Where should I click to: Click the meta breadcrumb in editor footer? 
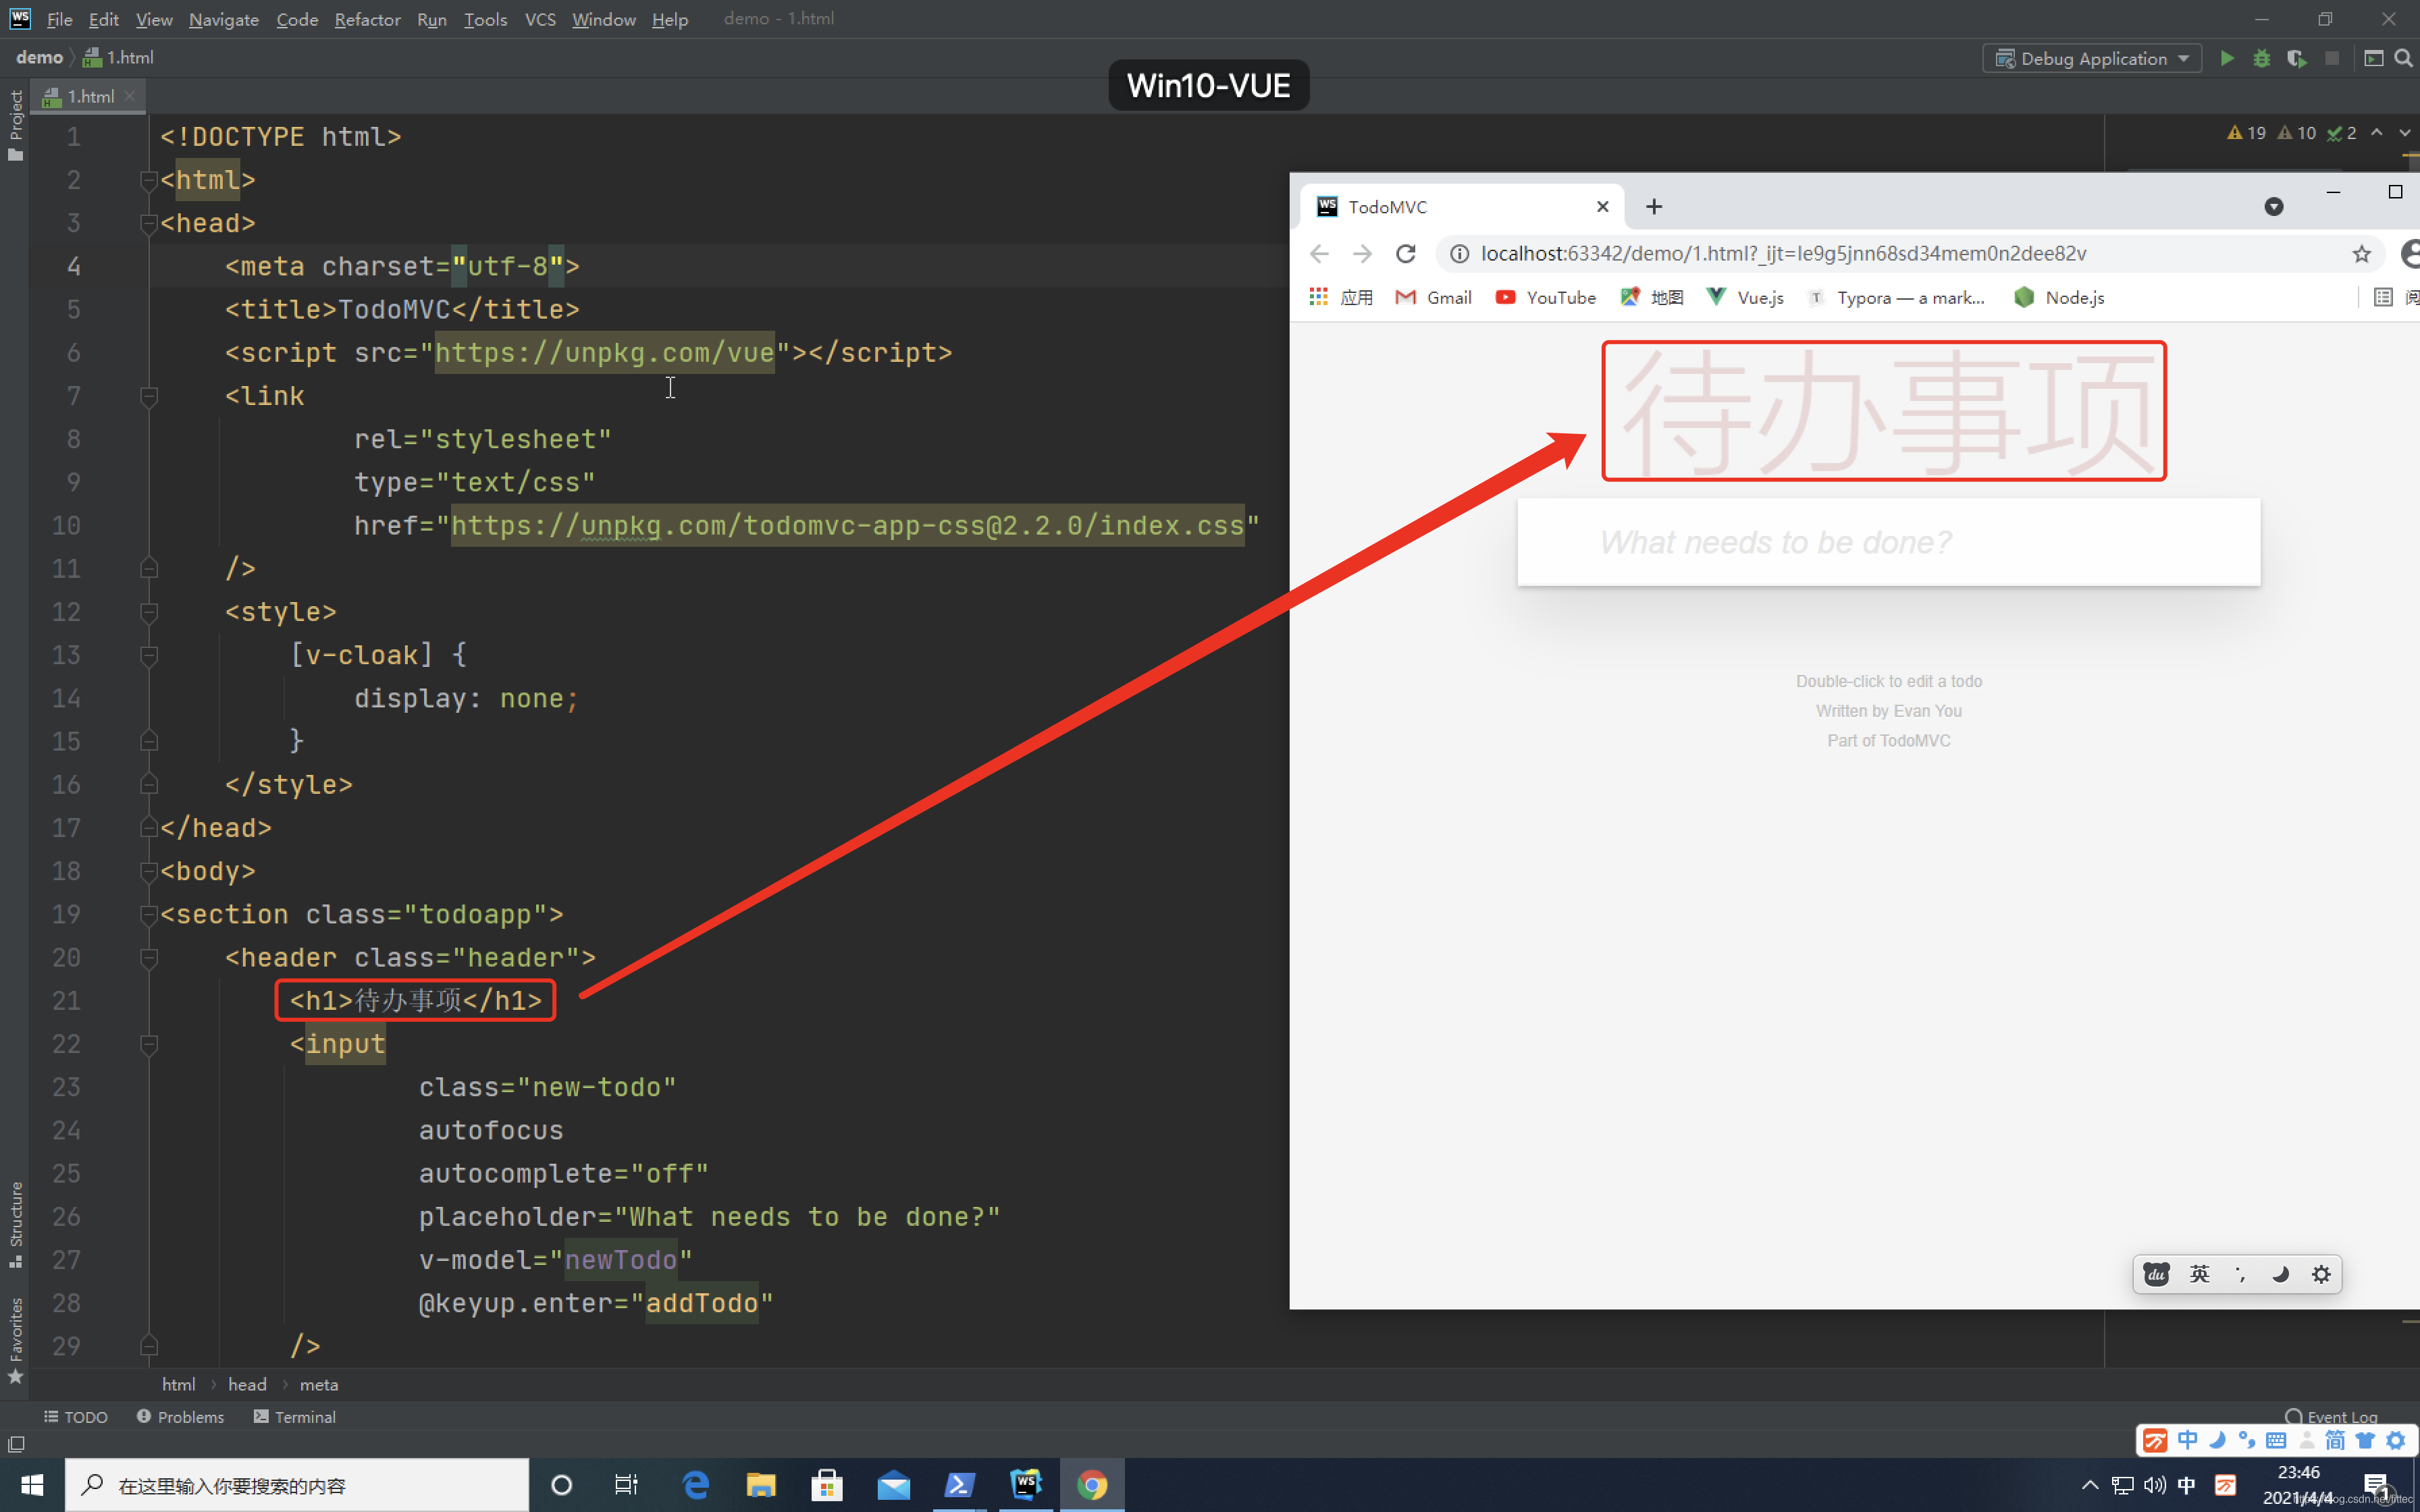319,1384
